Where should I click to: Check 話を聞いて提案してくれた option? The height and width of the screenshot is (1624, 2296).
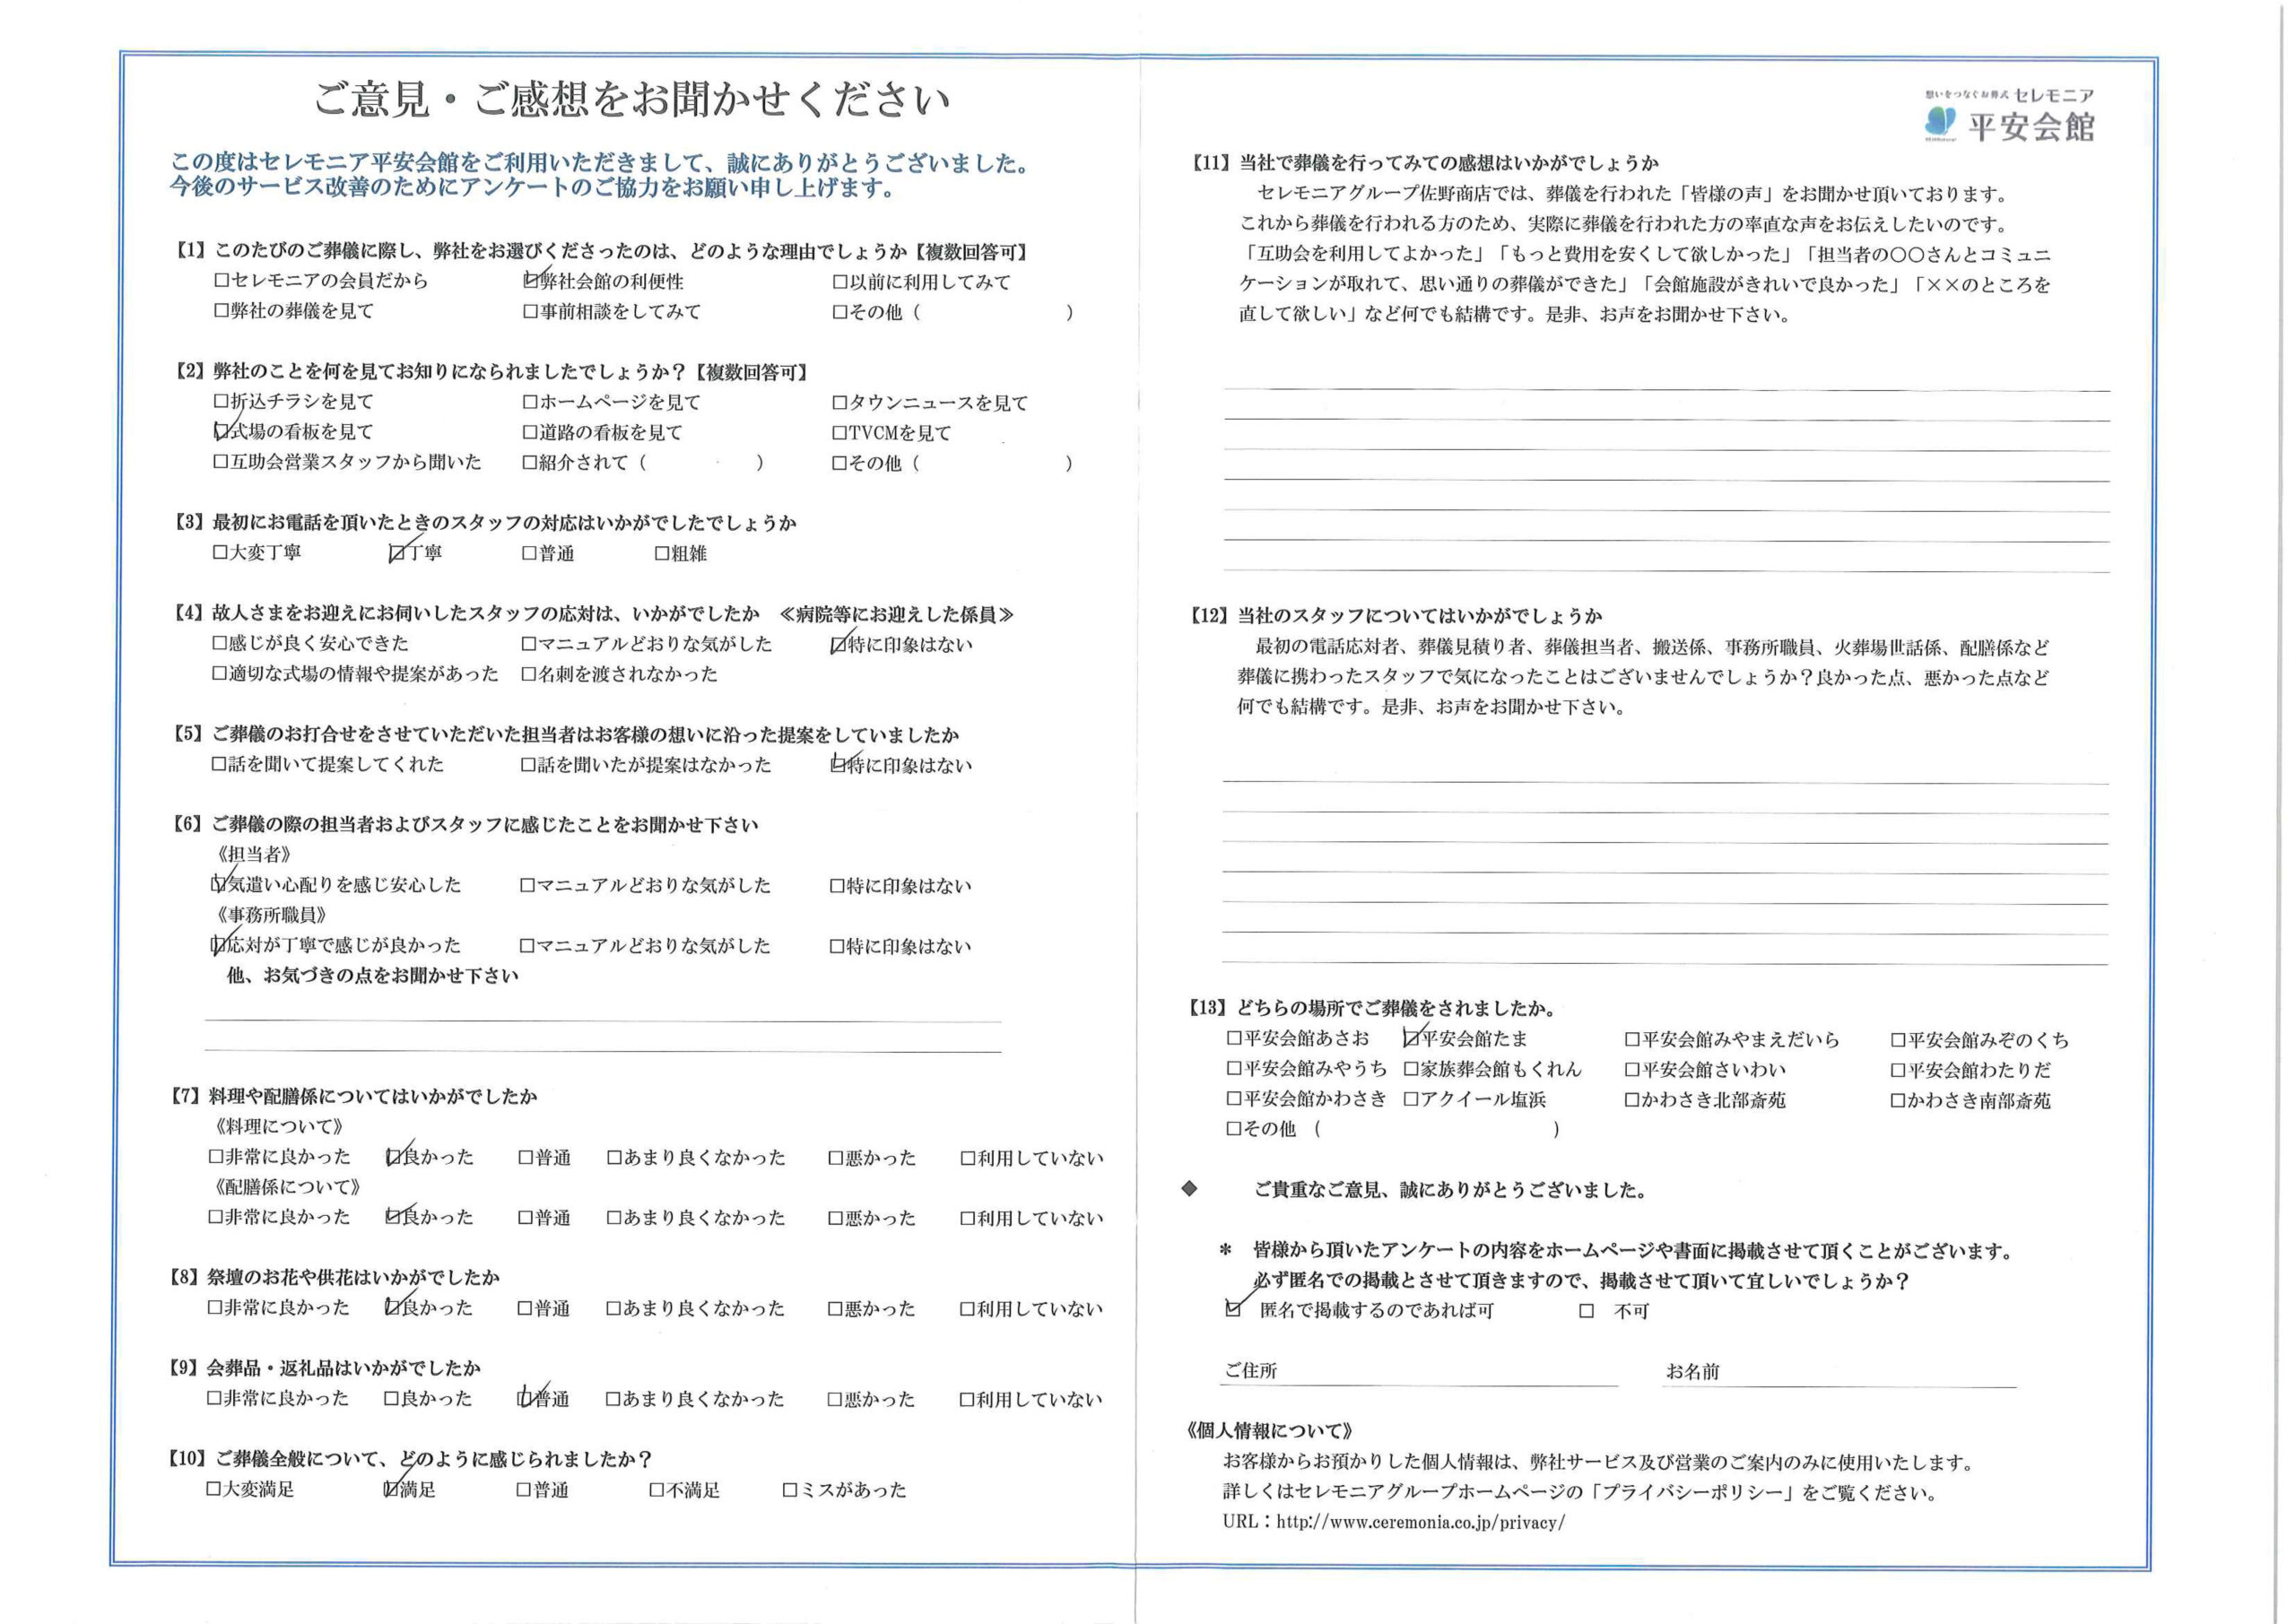[x=220, y=765]
